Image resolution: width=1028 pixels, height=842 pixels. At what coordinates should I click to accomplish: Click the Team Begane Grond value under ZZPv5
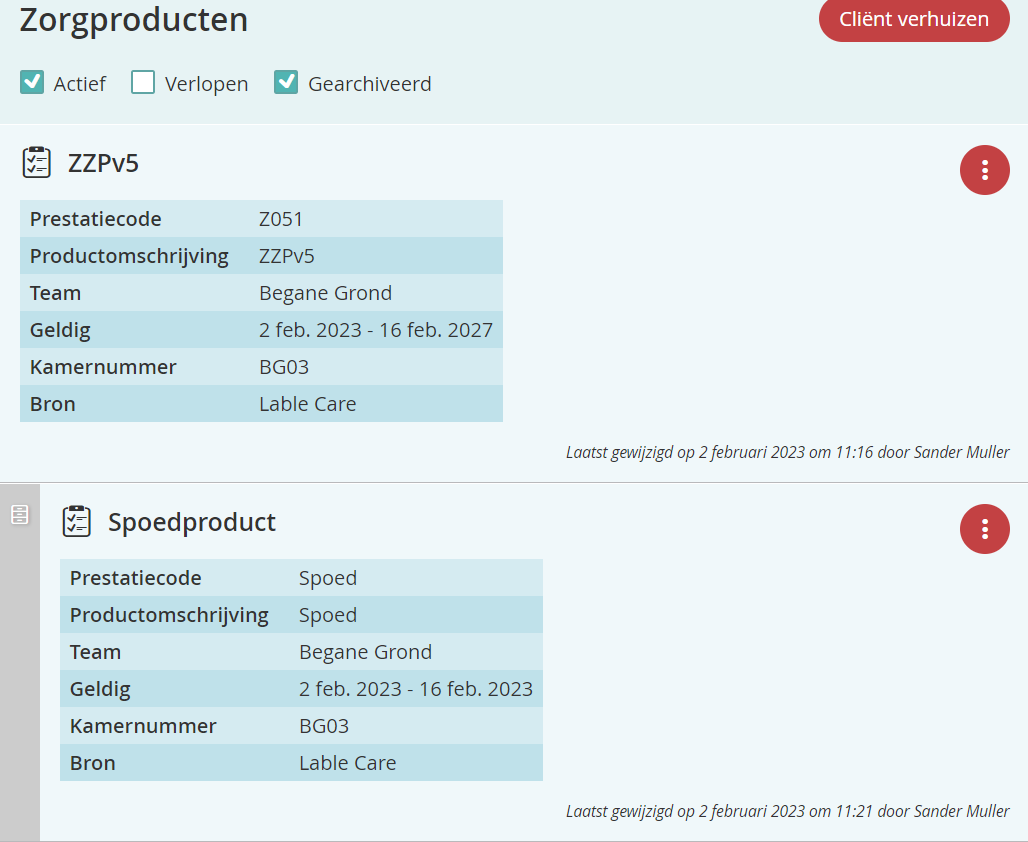pyautogui.click(x=325, y=293)
